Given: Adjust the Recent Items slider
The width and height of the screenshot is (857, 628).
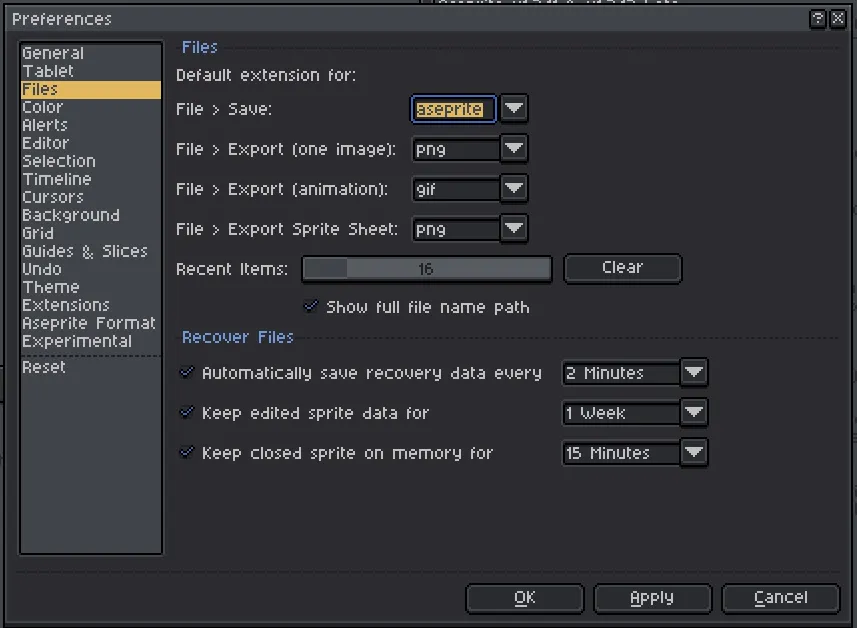Looking at the screenshot, I should (x=426, y=269).
